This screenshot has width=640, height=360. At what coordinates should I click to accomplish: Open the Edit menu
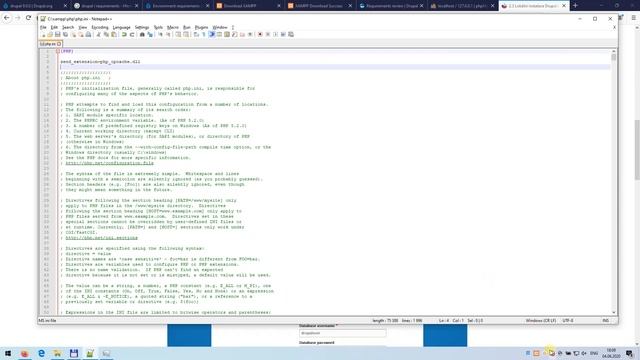pyautogui.click(x=54, y=27)
